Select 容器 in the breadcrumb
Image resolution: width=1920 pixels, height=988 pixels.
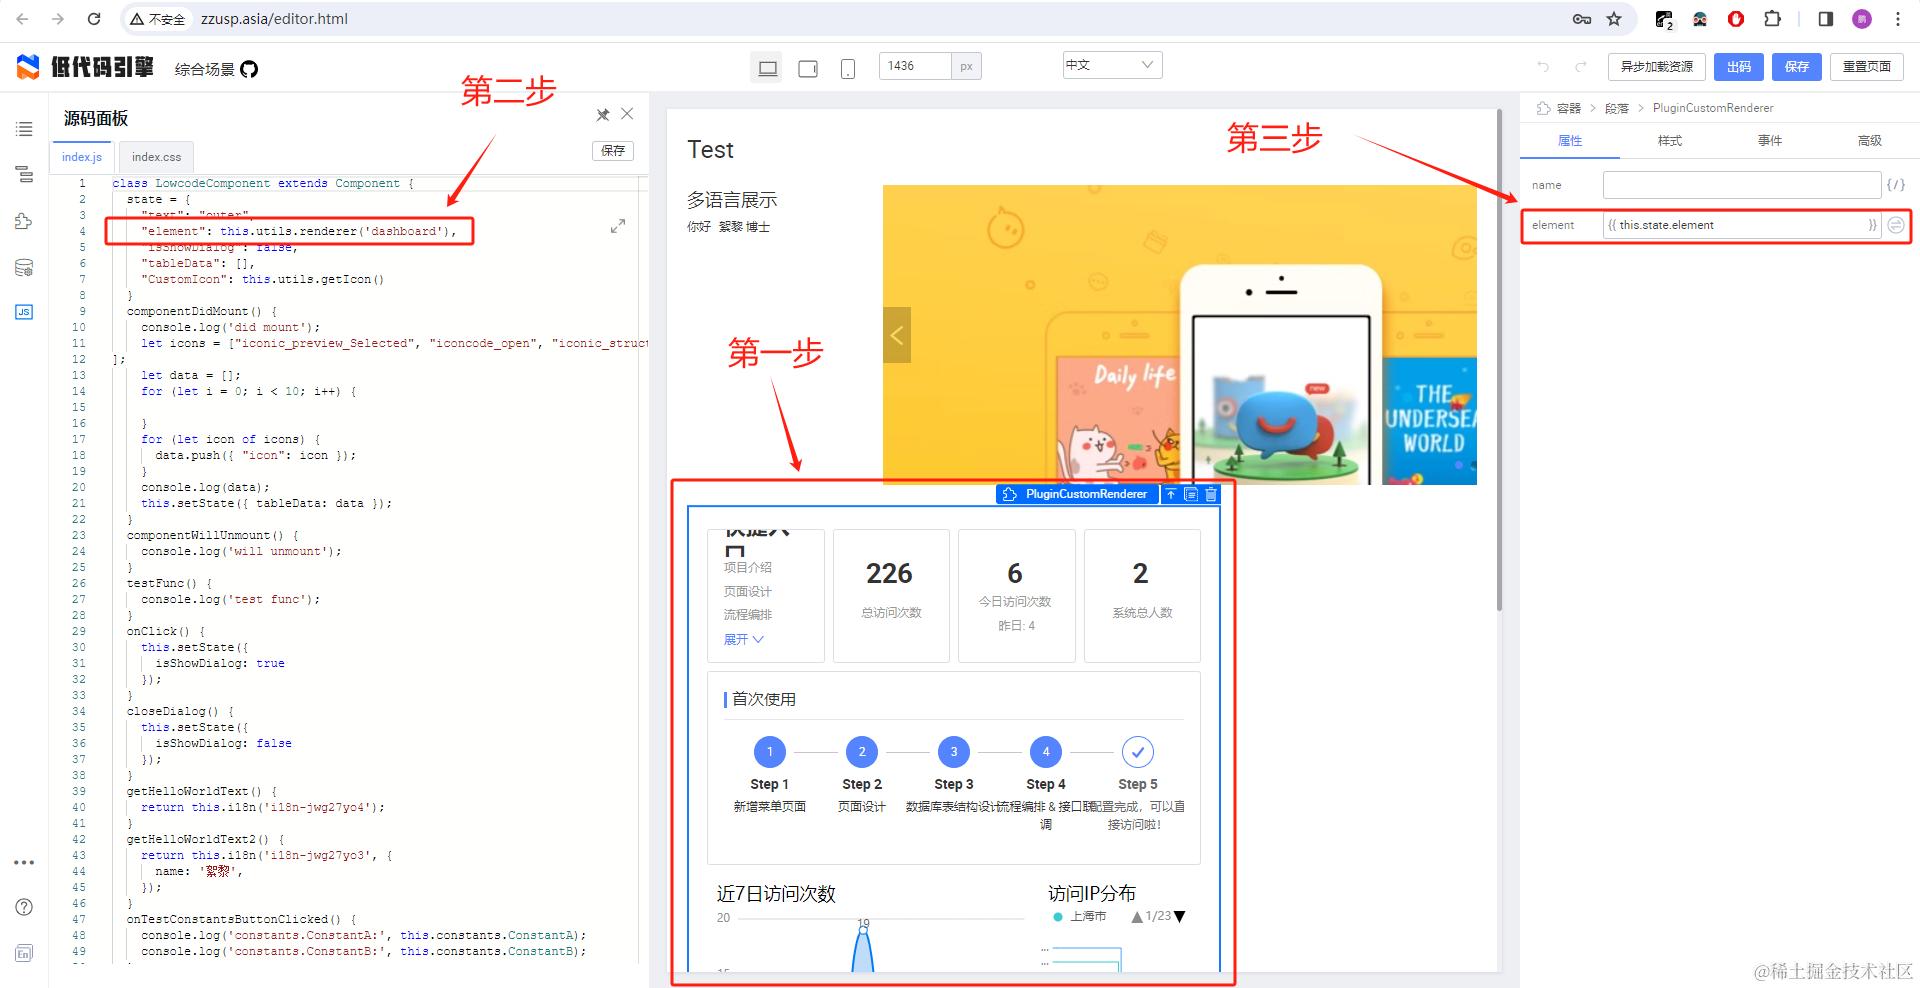1569,108
